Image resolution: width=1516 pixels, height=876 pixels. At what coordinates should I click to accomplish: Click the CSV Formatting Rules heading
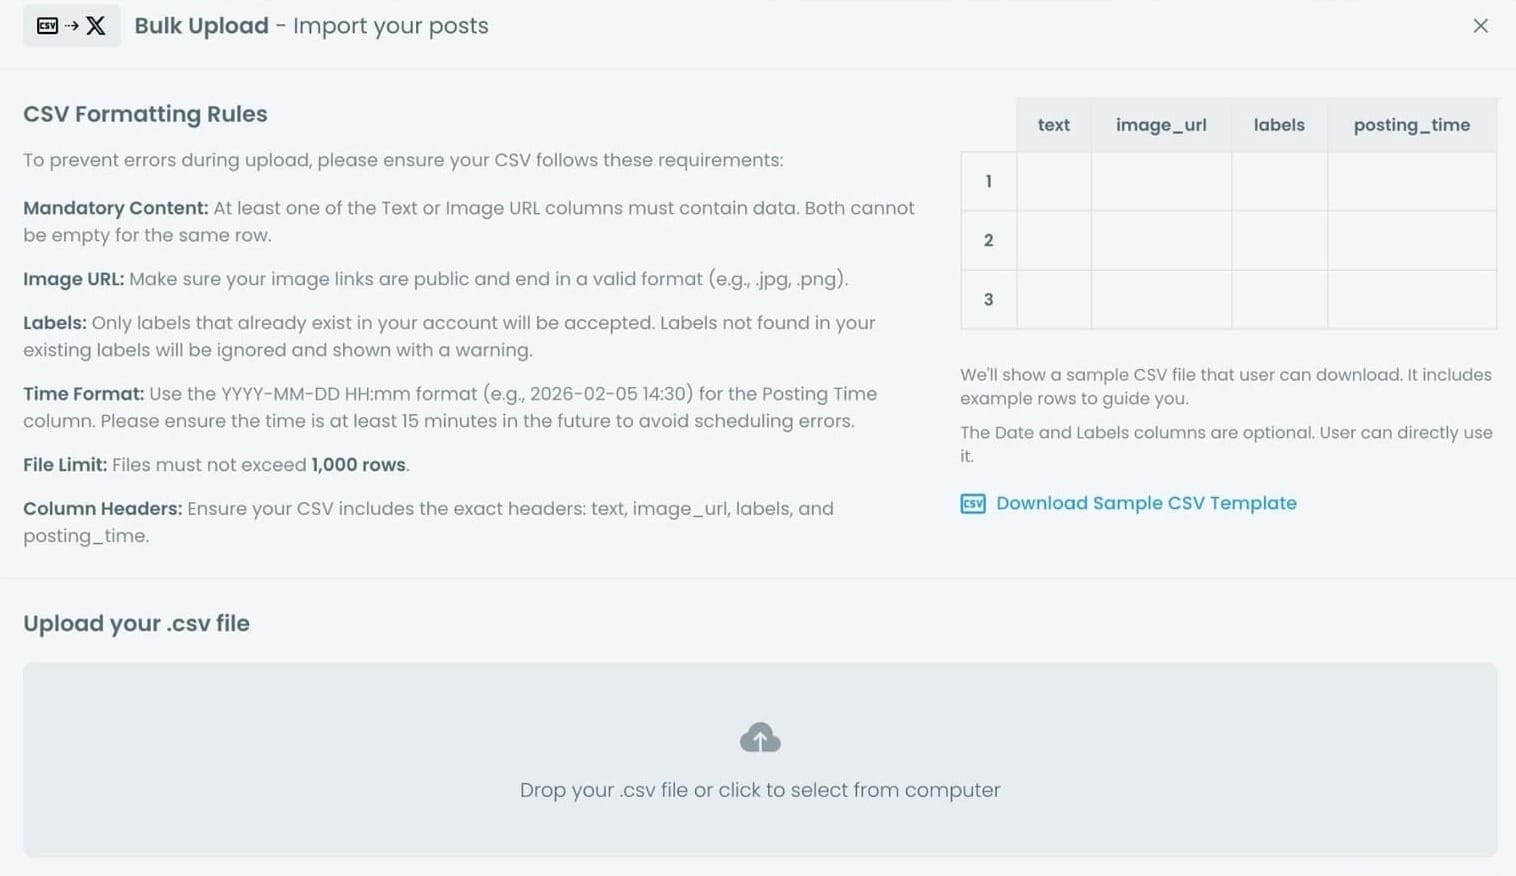click(145, 114)
